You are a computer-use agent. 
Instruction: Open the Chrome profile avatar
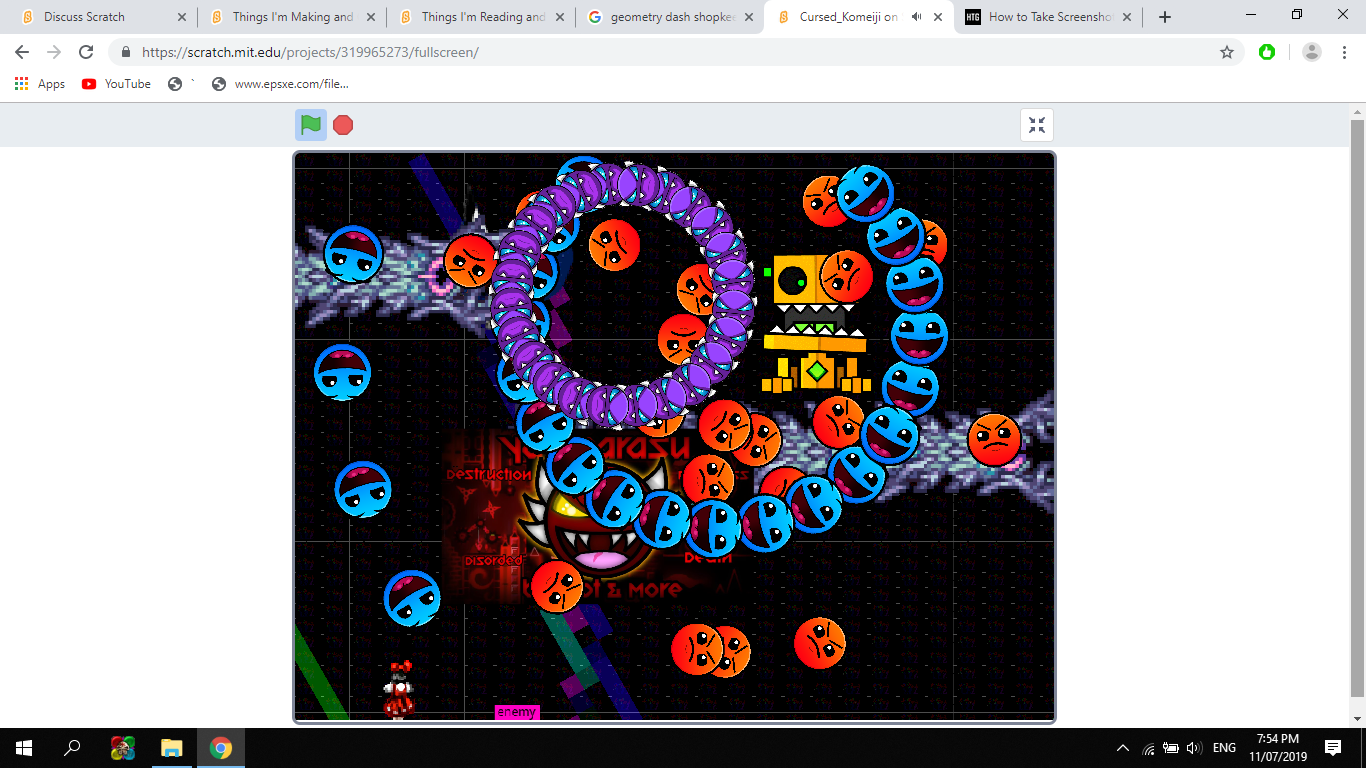click(1312, 52)
